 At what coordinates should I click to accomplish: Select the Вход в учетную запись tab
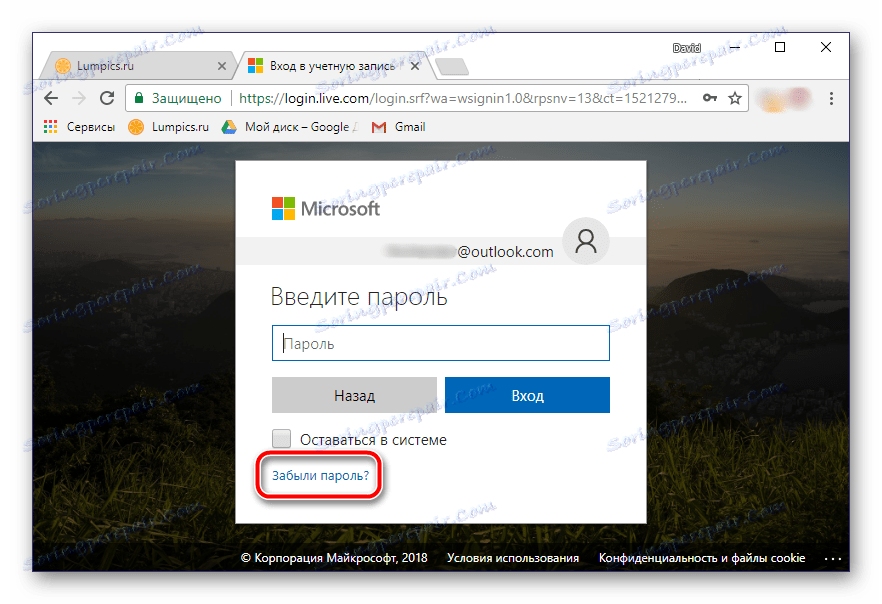332,66
